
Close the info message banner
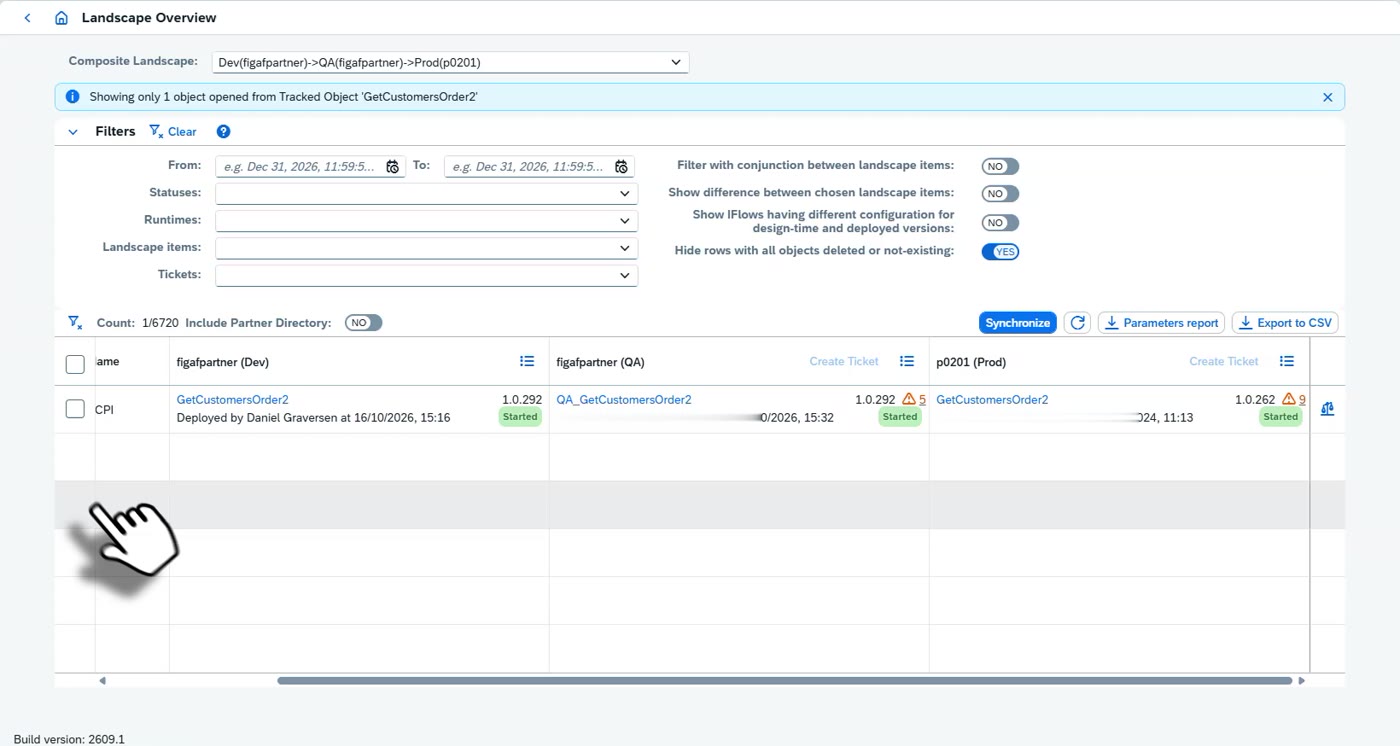pyautogui.click(x=1327, y=97)
